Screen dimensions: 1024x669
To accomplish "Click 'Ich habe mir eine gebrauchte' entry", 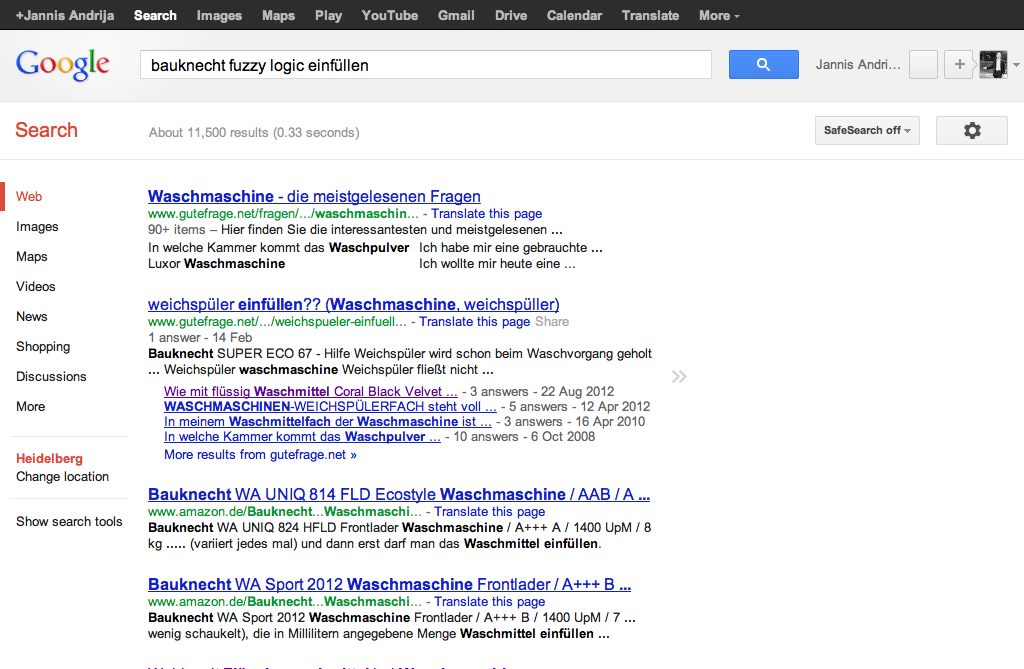I will coord(511,248).
